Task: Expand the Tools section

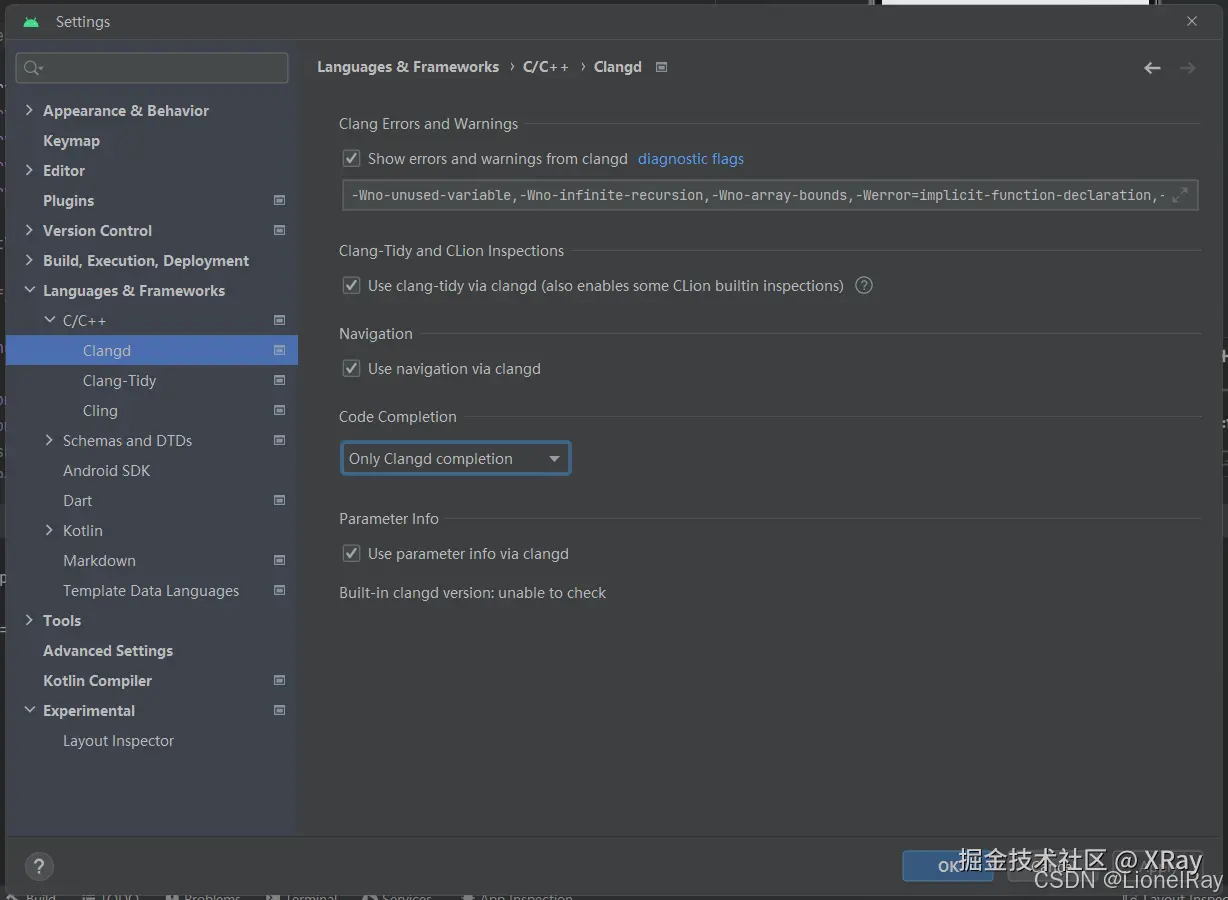Action: click(29, 620)
